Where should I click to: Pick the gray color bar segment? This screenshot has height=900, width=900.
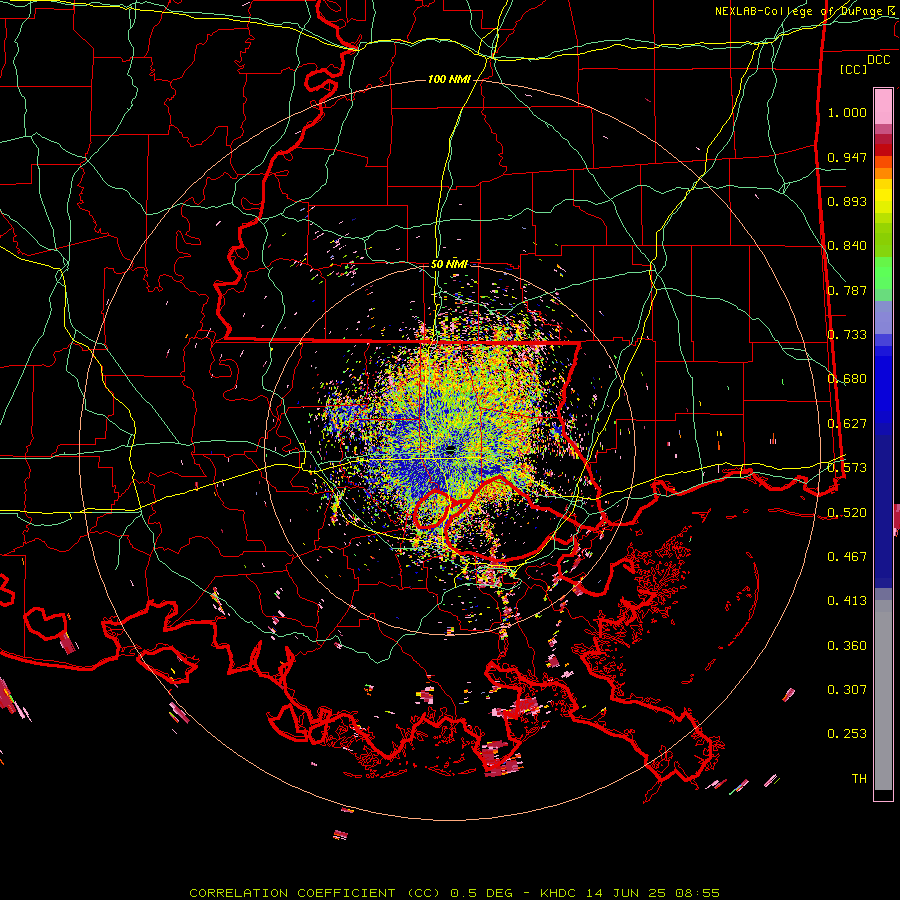pyautogui.click(x=883, y=695)
